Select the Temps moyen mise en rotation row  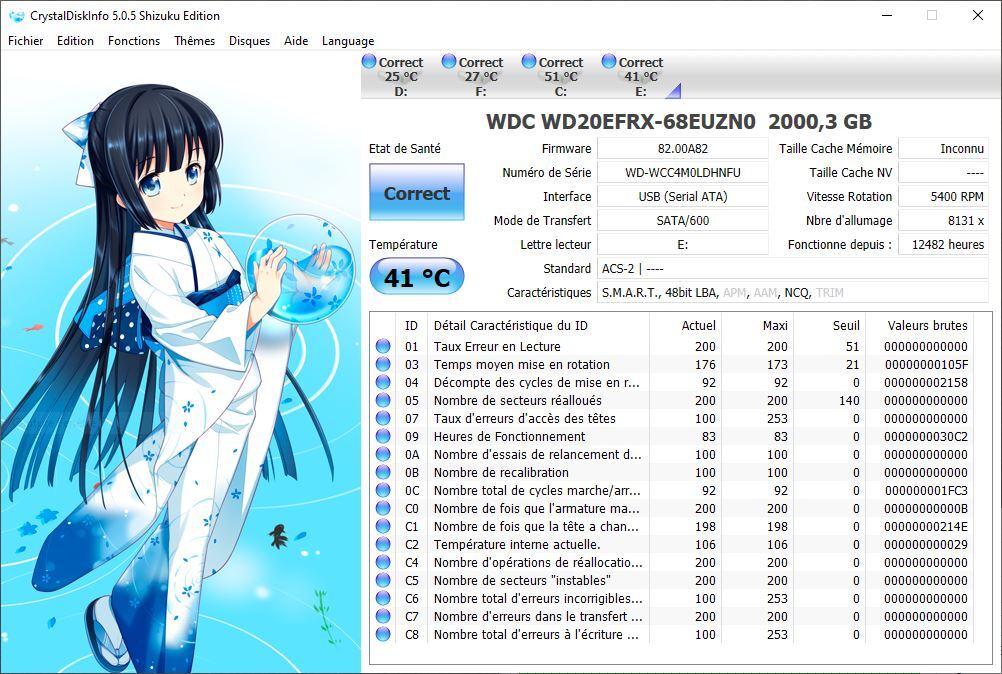tap(672, 364)
